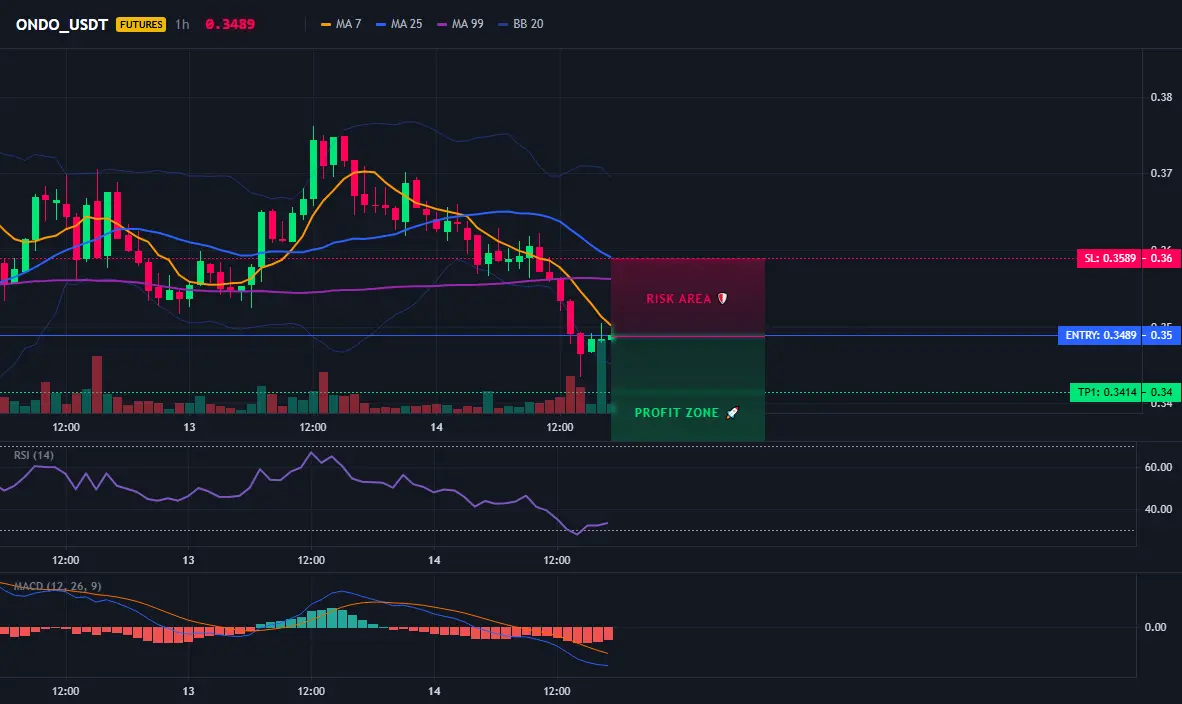This screenshot has height=704, width=1182.
Task: Click the green 0.34 tag on the price axis
Action: 1161,392
